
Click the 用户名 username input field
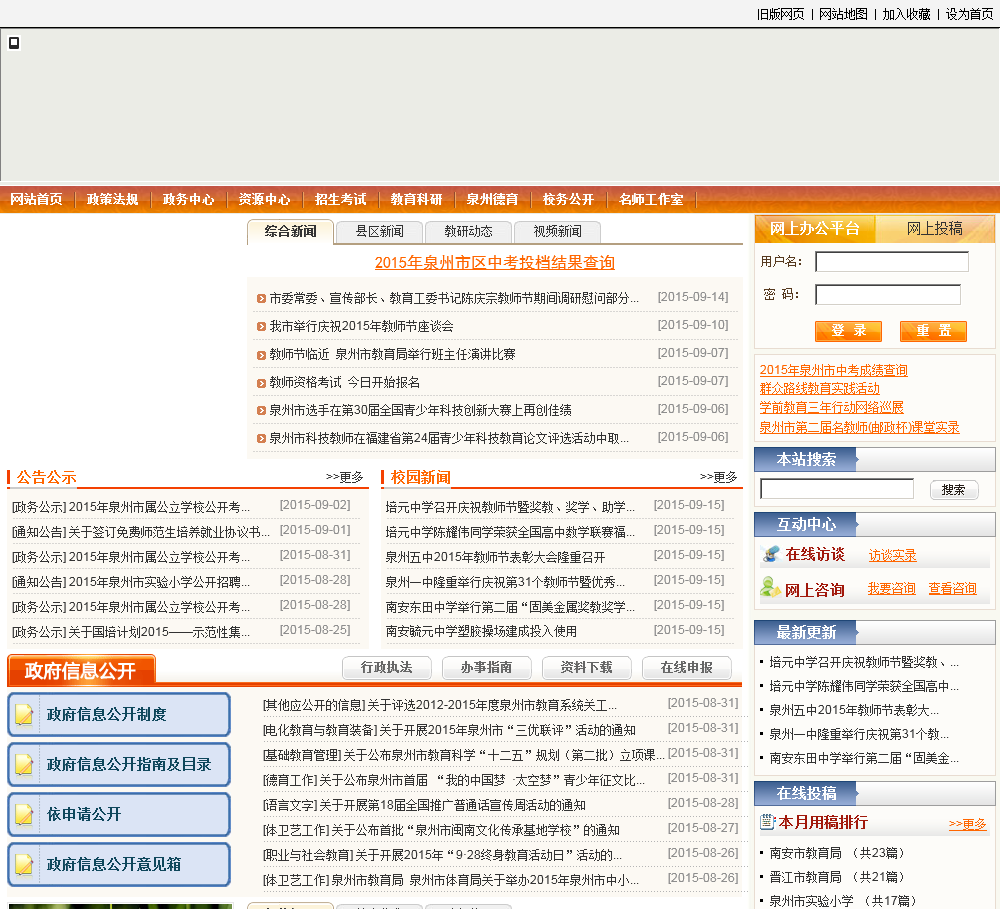[891, 262]
